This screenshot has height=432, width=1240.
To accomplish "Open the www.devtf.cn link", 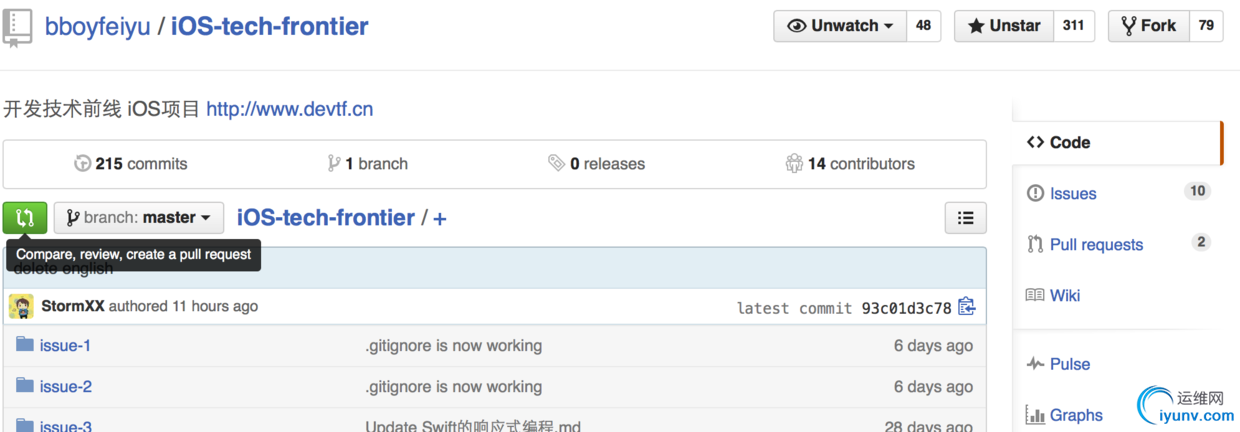I will 290,109.
